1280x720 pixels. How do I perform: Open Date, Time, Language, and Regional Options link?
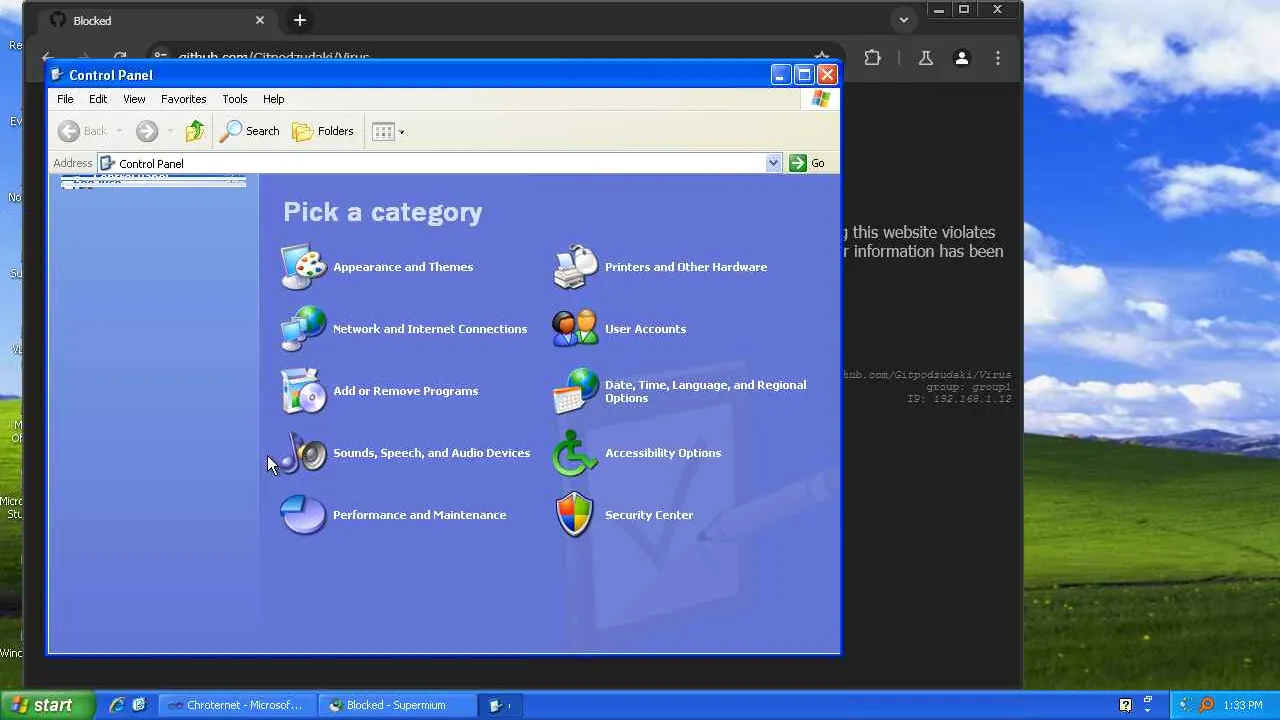[706, 391]
